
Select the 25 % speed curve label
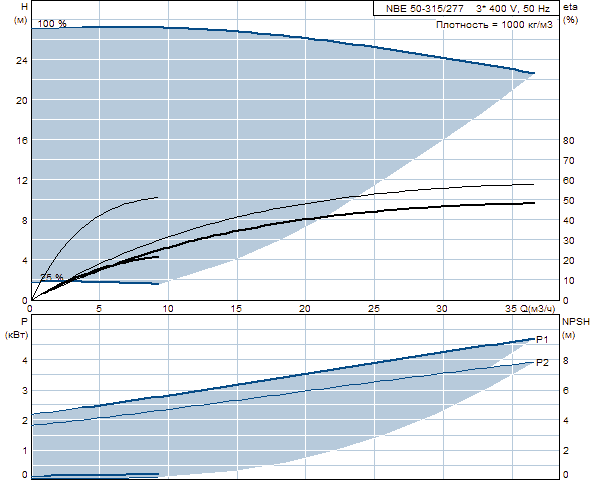coord(51,277)
